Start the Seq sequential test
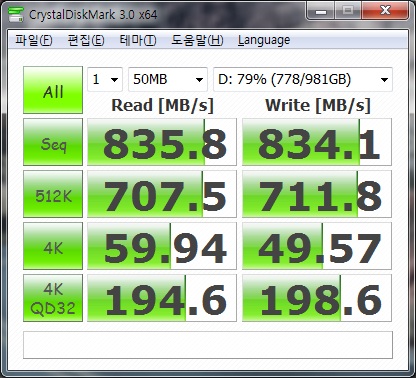 (x=53, y=142)
